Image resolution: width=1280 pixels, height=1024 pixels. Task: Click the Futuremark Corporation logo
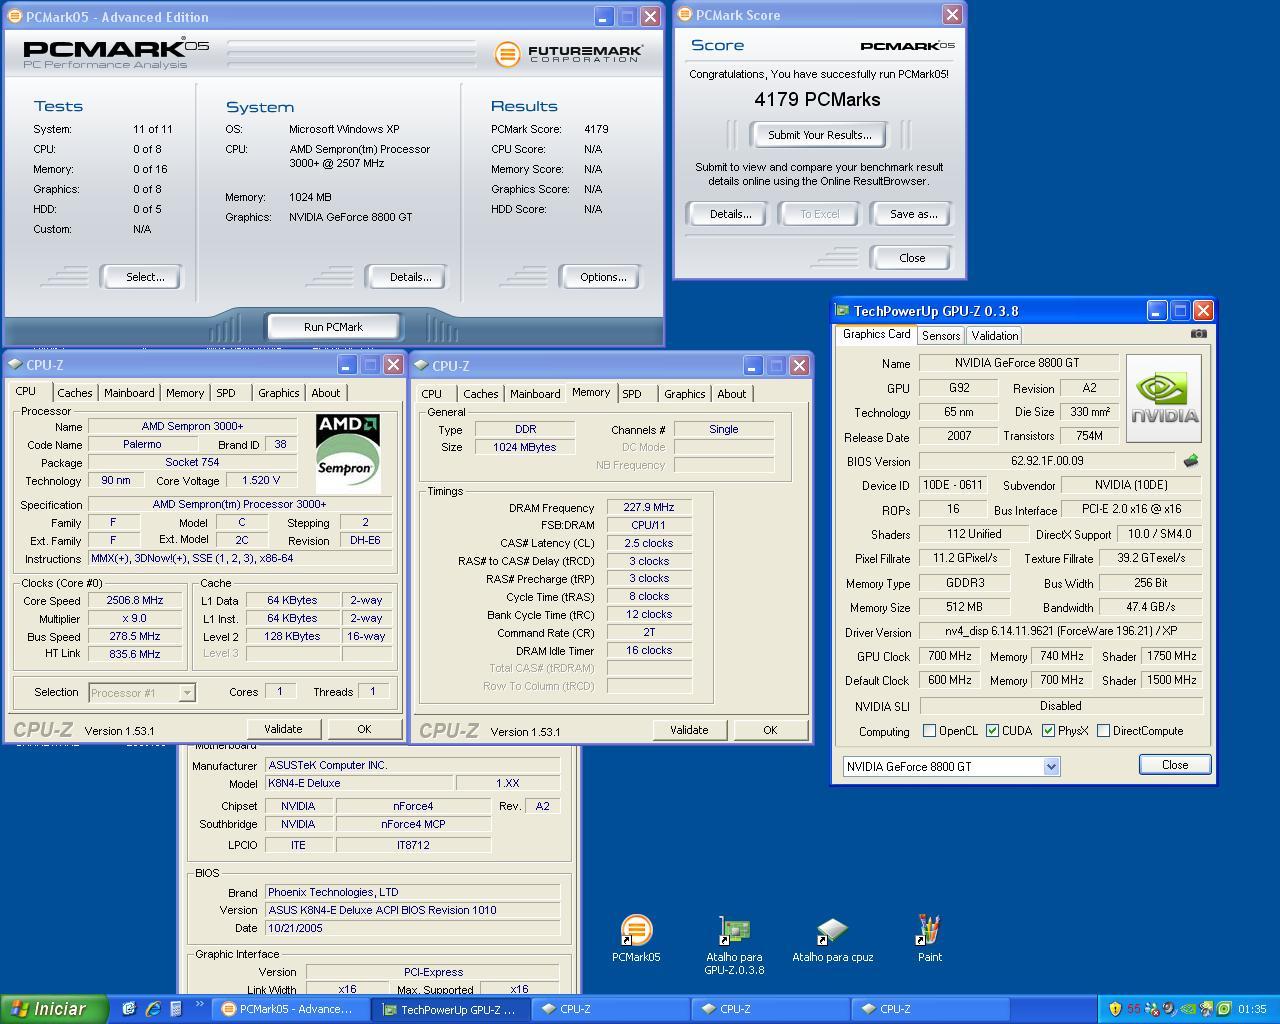[569, 53]
